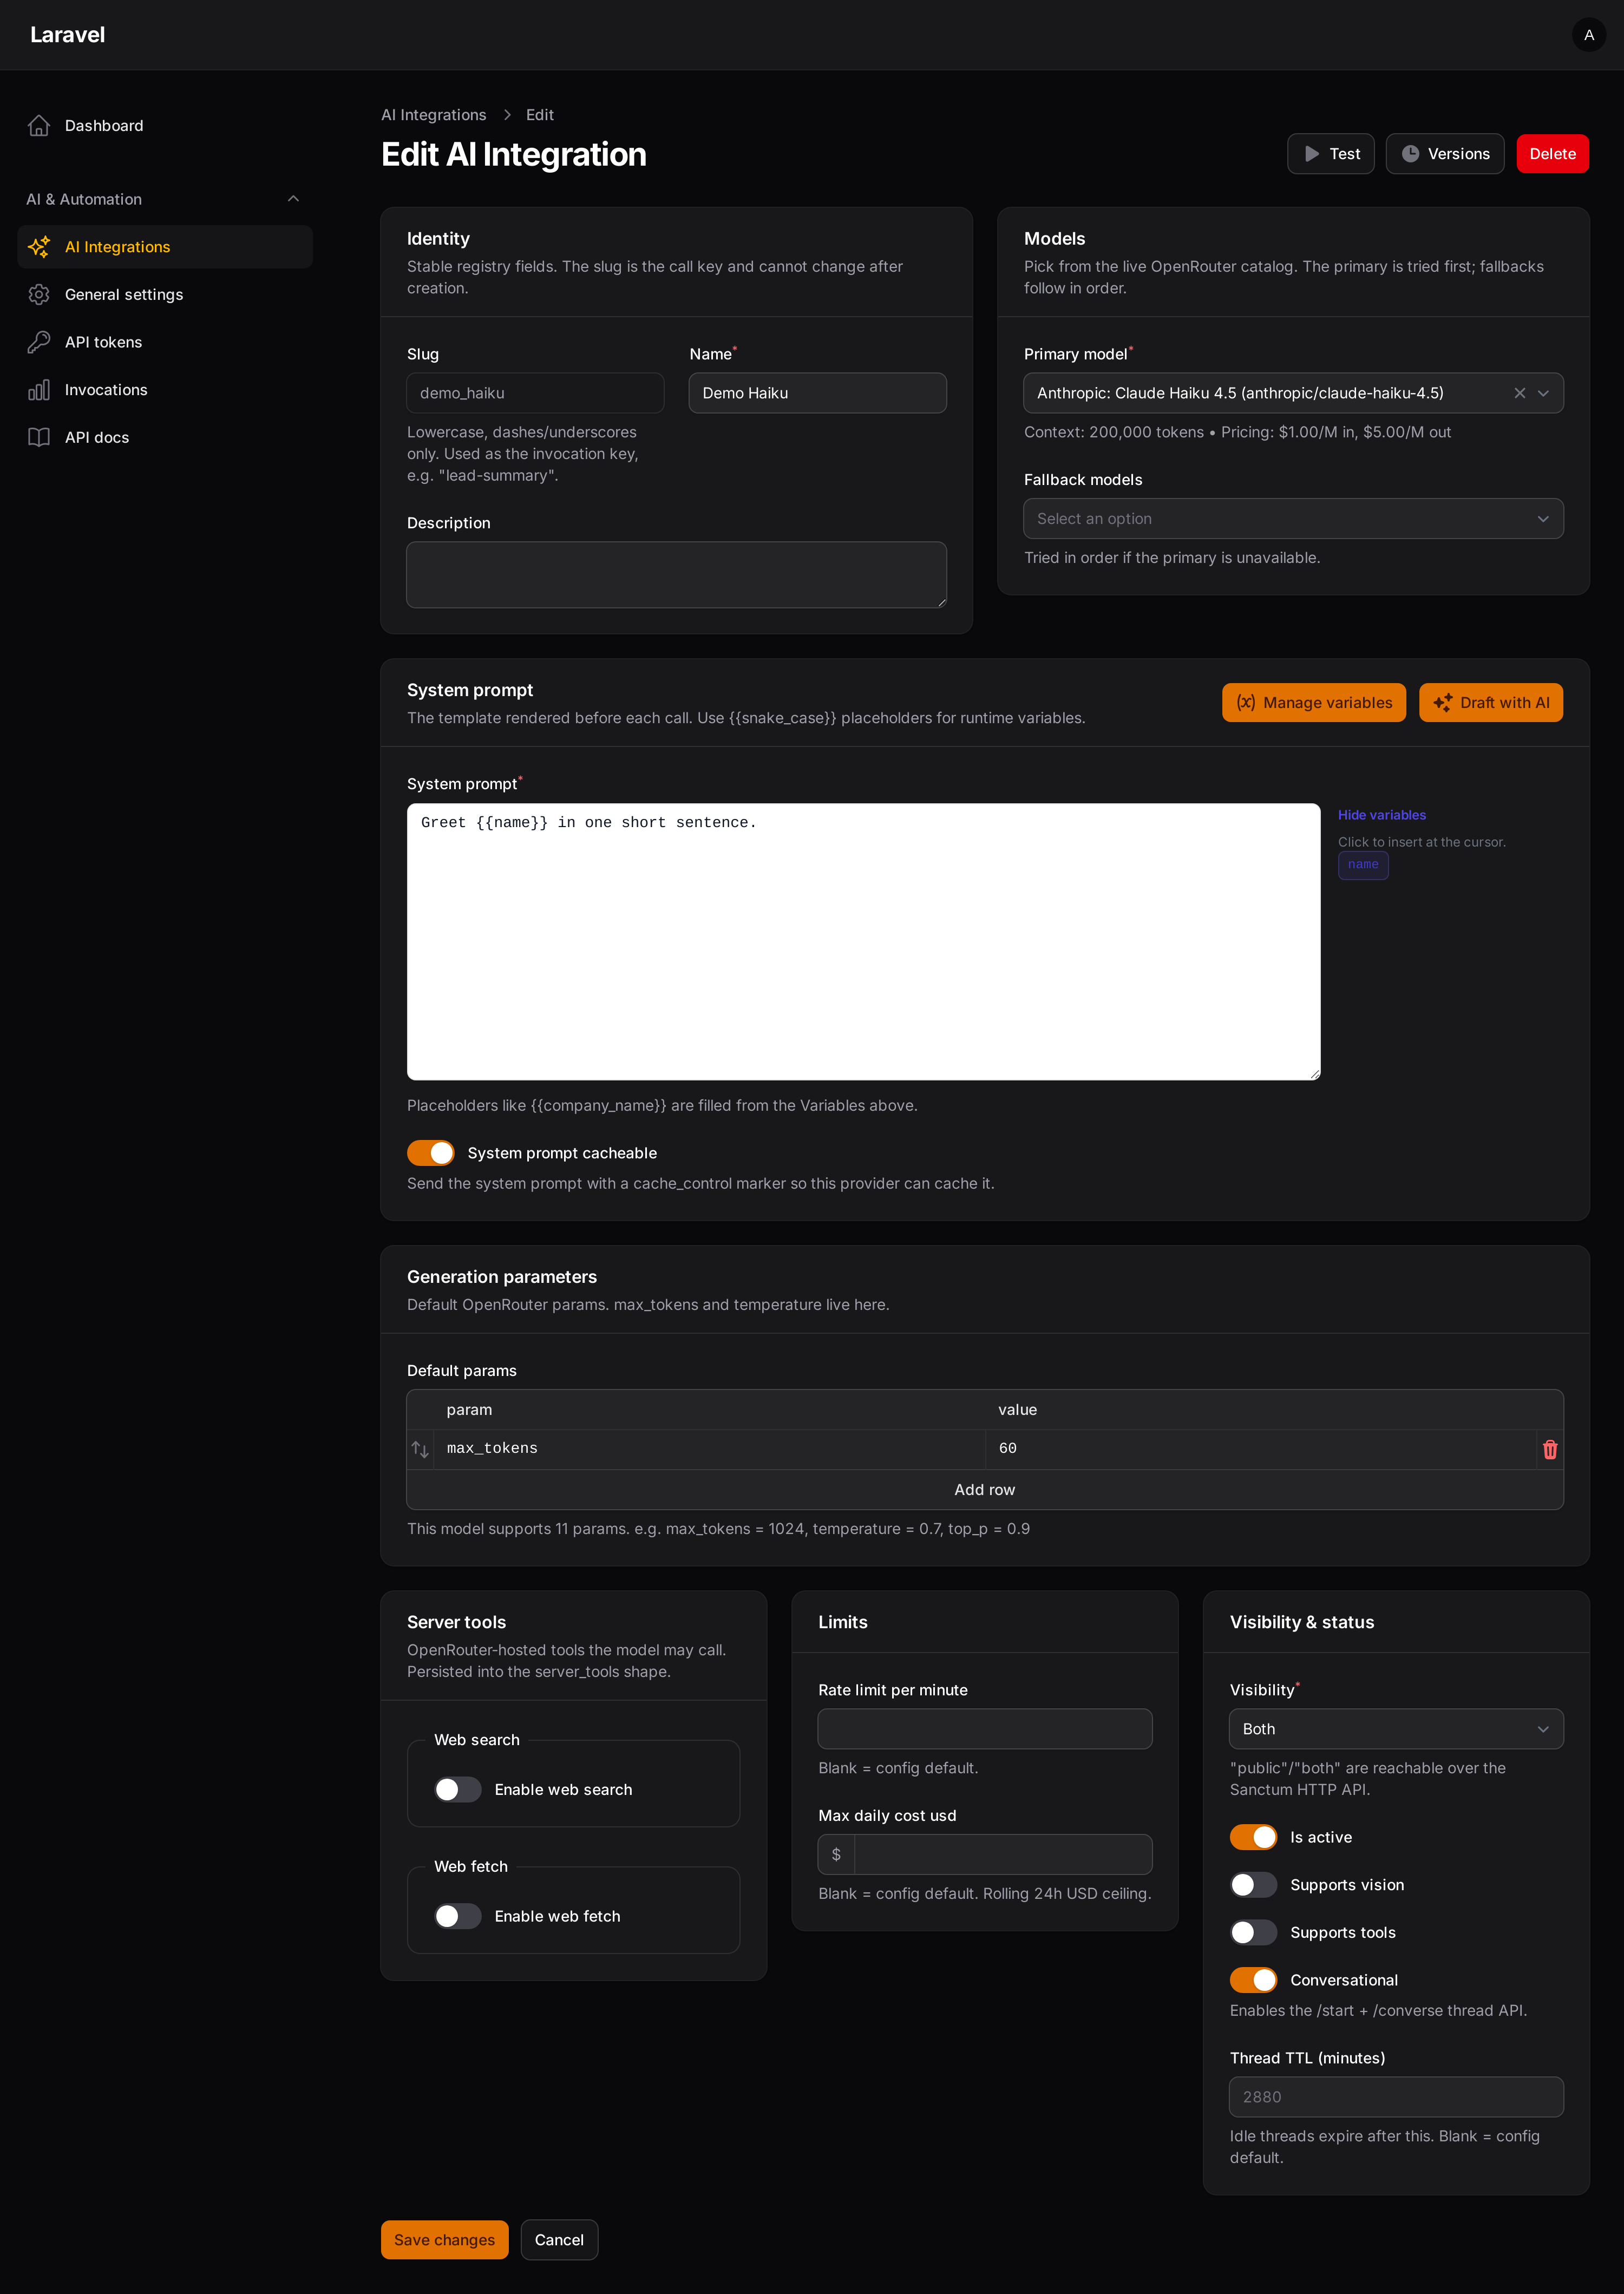
Task: Toggle Supports tools switch
Action: click(x=1253, y=1932)
